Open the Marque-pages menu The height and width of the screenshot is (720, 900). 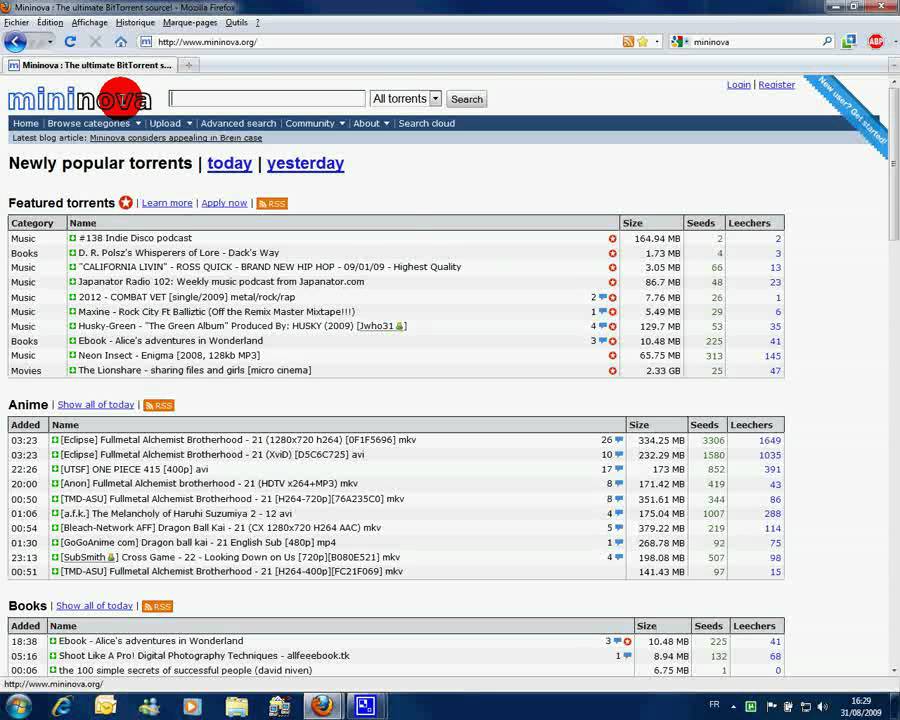point(190,22)
